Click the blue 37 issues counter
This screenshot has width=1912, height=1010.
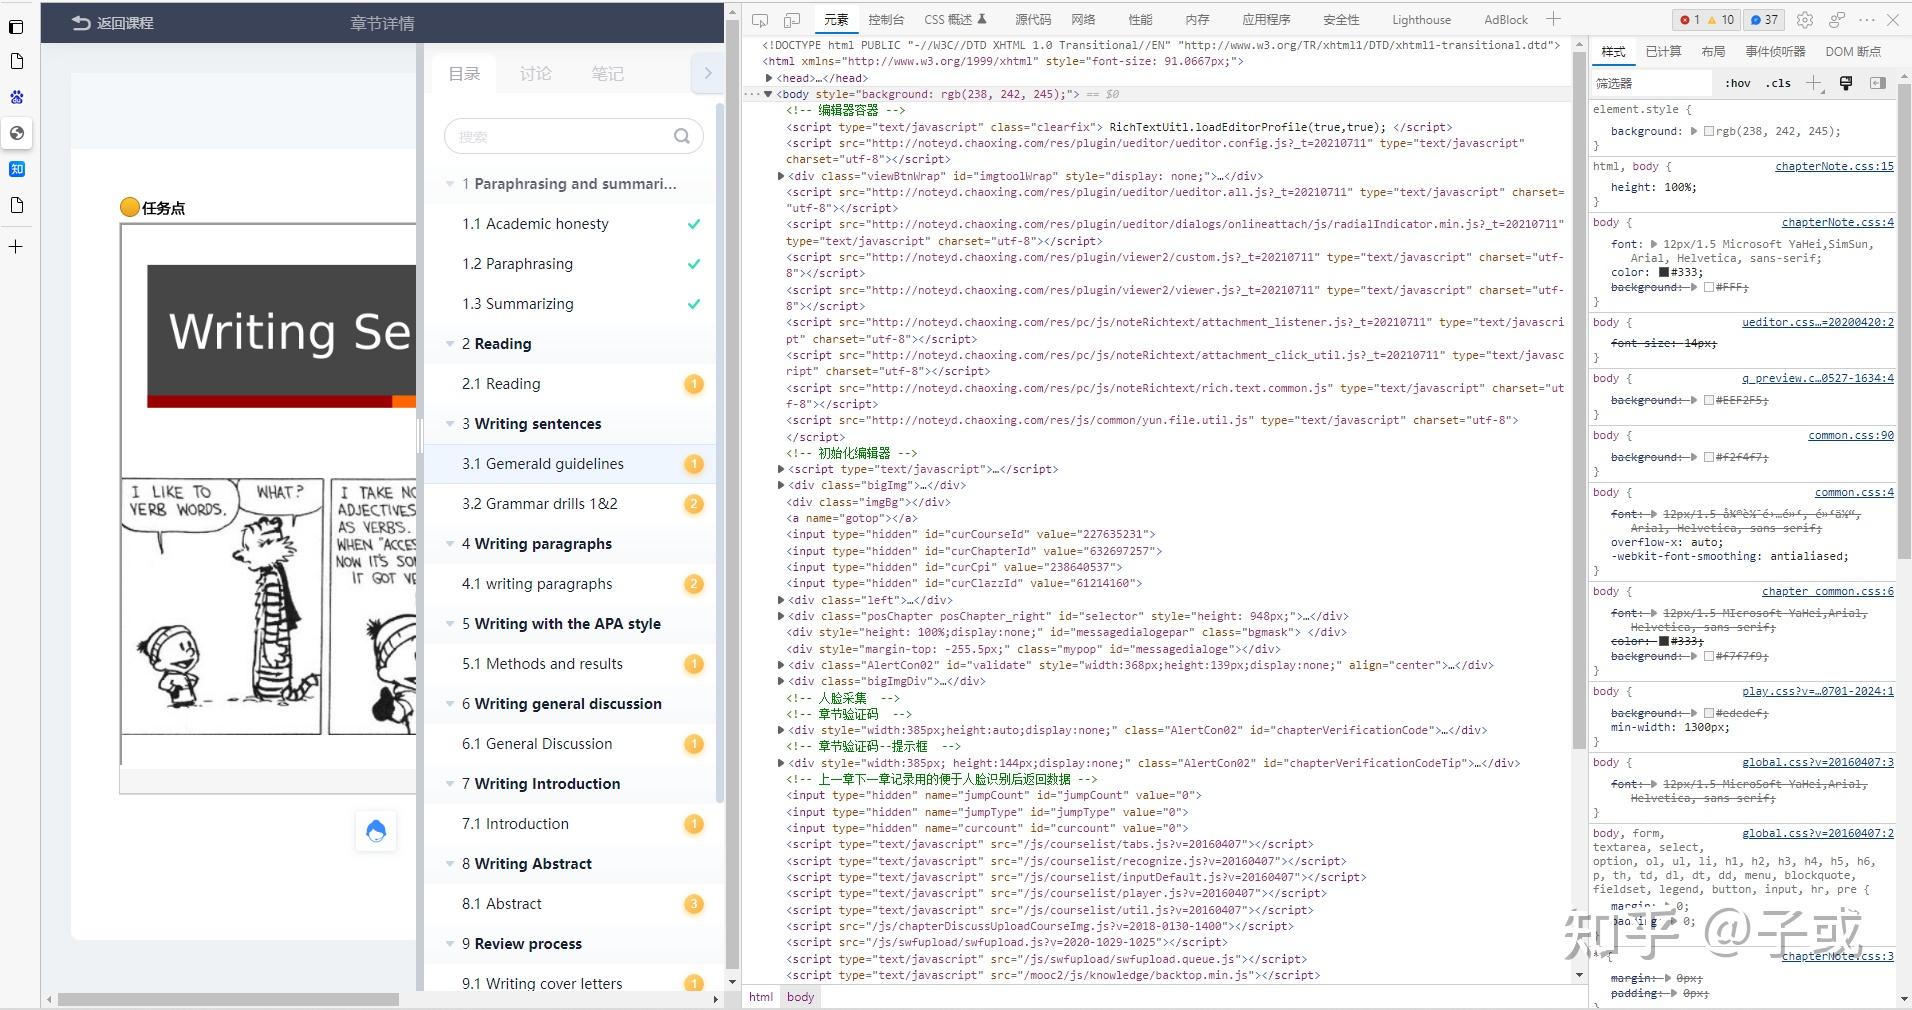point(1765,20)
